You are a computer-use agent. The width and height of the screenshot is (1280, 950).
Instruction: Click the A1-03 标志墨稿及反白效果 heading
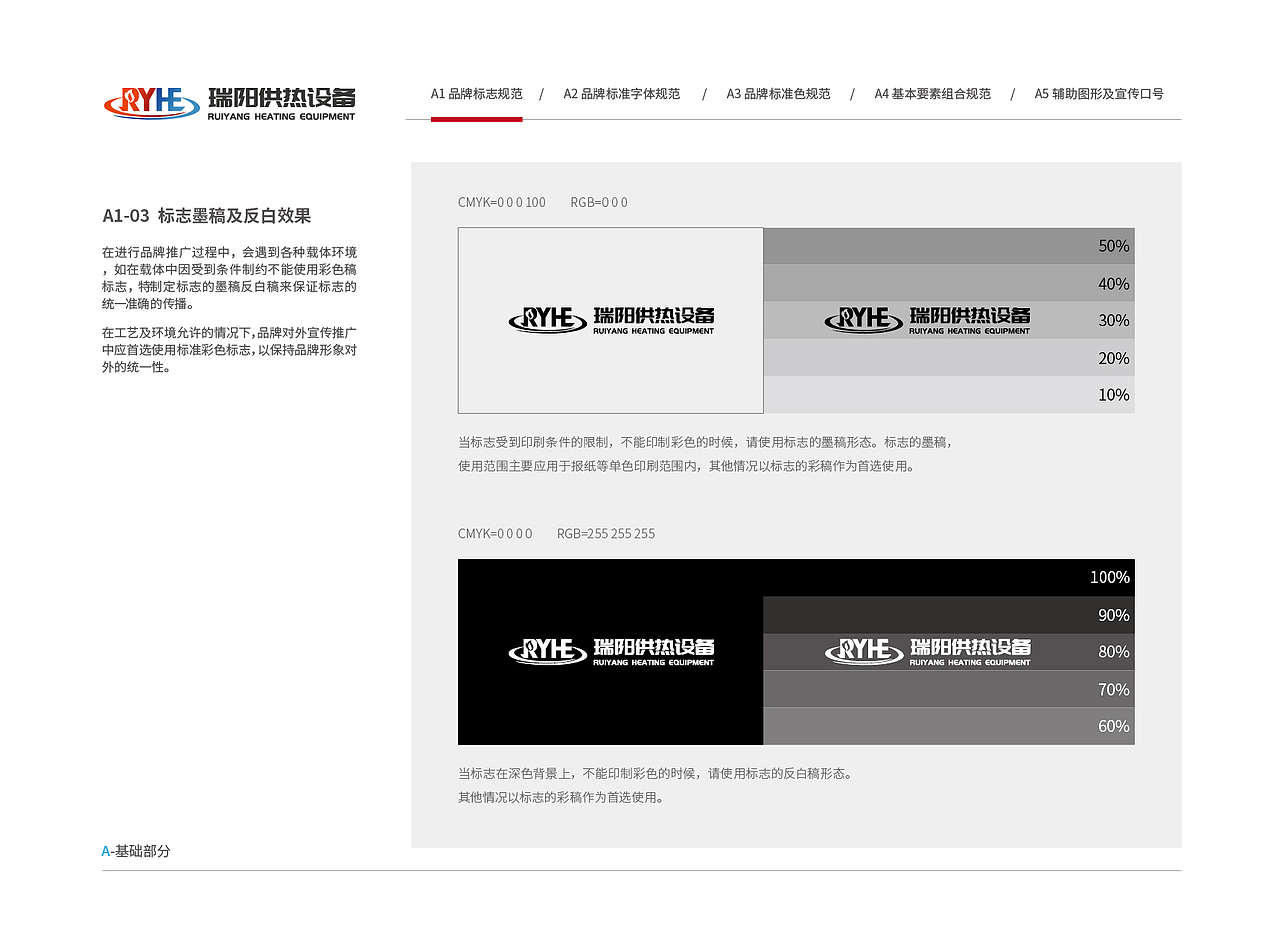tap(207, 215)
